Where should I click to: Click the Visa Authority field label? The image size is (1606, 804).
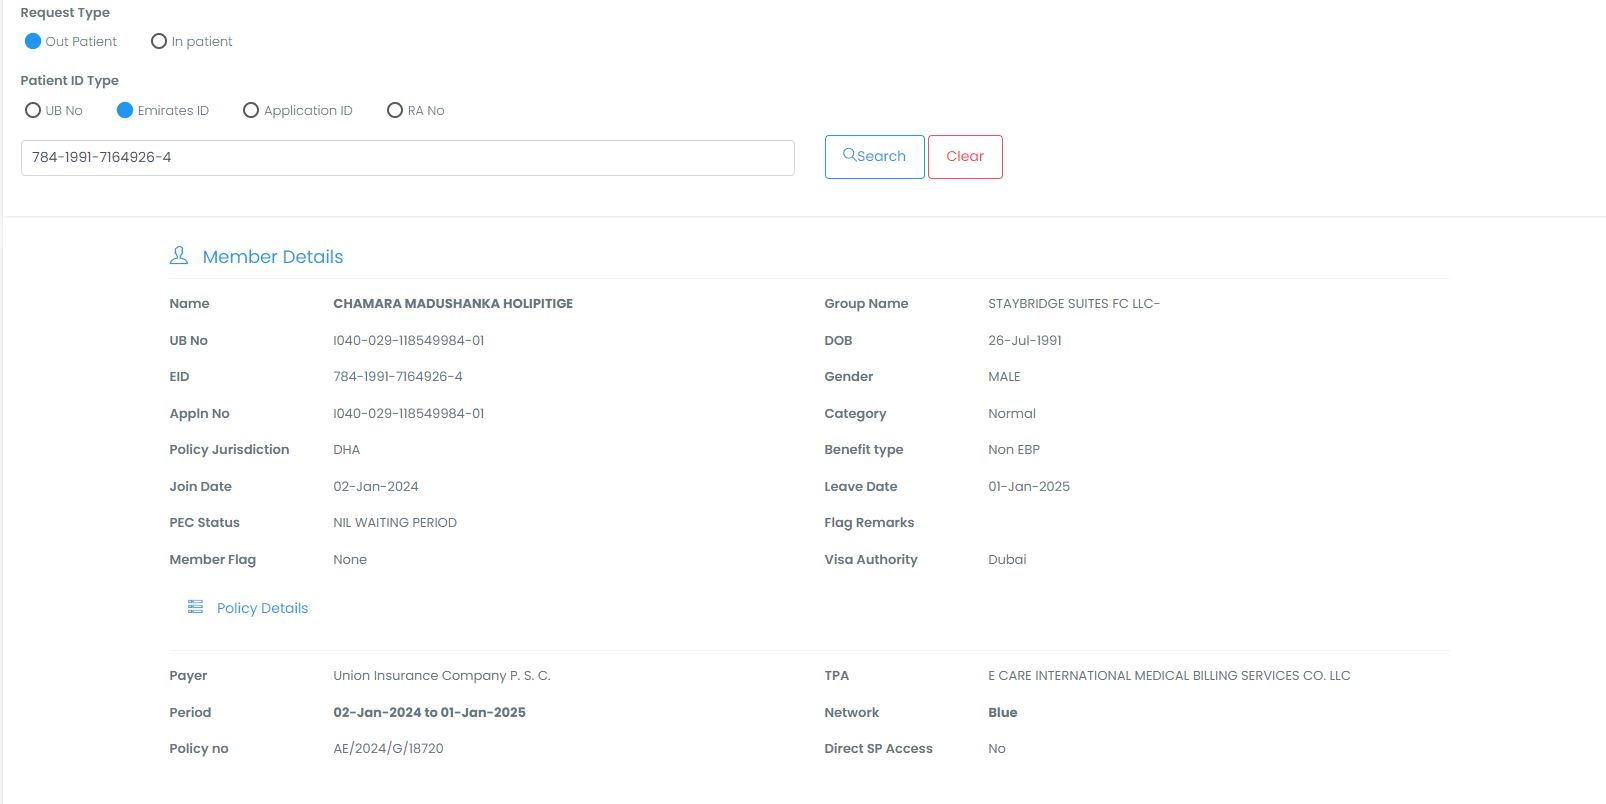click(870, 559)
